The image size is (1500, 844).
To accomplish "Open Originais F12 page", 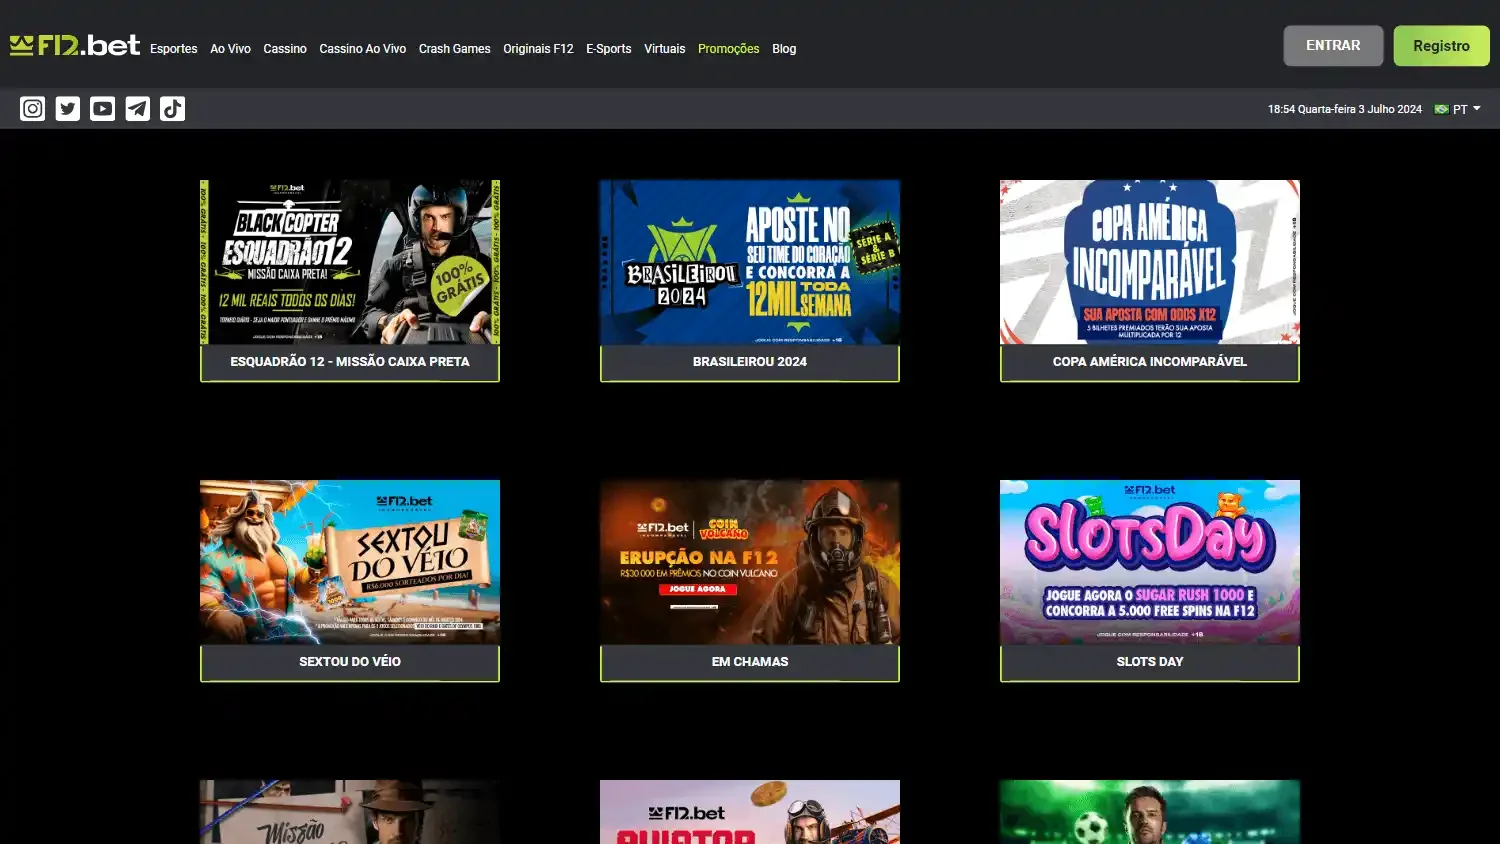I will (538, 48).
